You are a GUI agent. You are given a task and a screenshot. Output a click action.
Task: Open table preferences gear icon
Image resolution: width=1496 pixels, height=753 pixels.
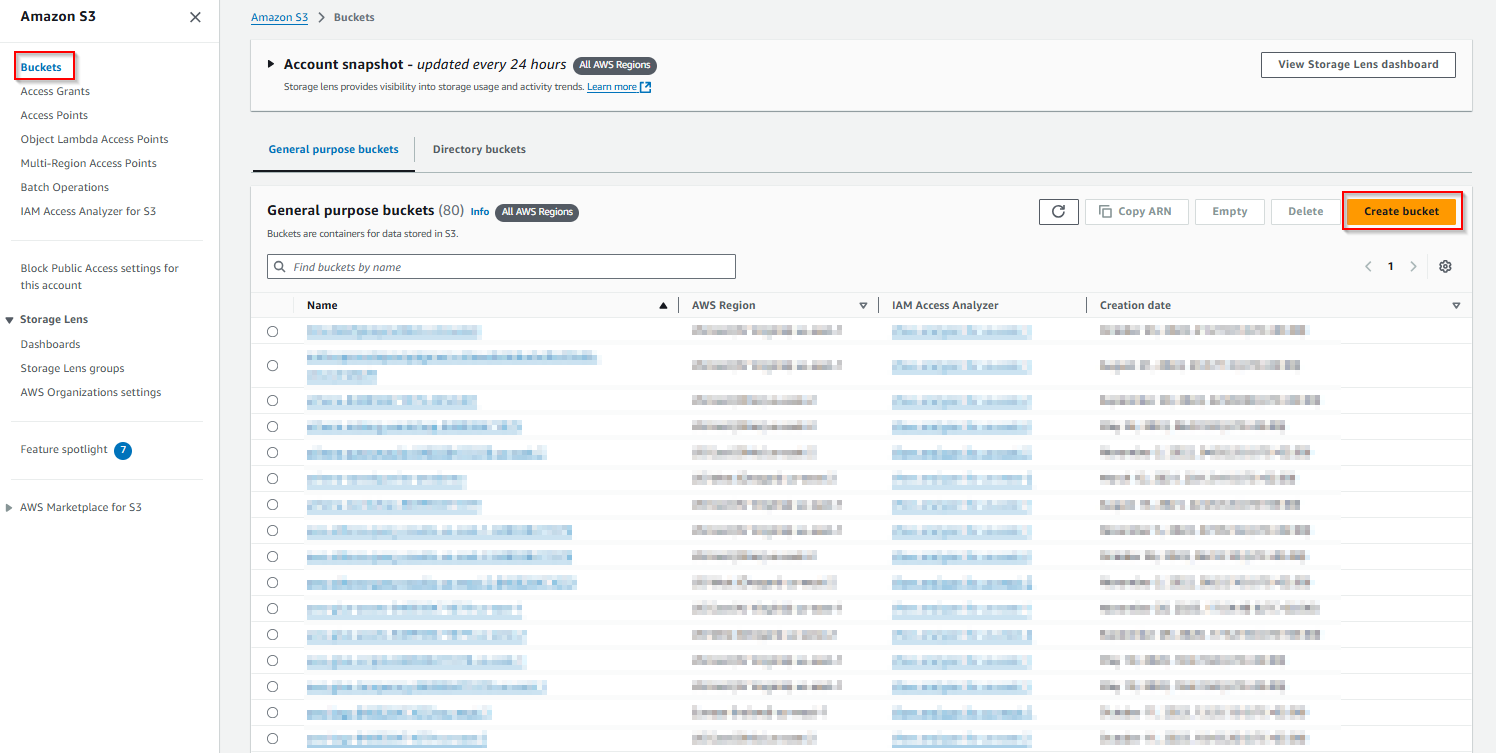coord(1445,266)
